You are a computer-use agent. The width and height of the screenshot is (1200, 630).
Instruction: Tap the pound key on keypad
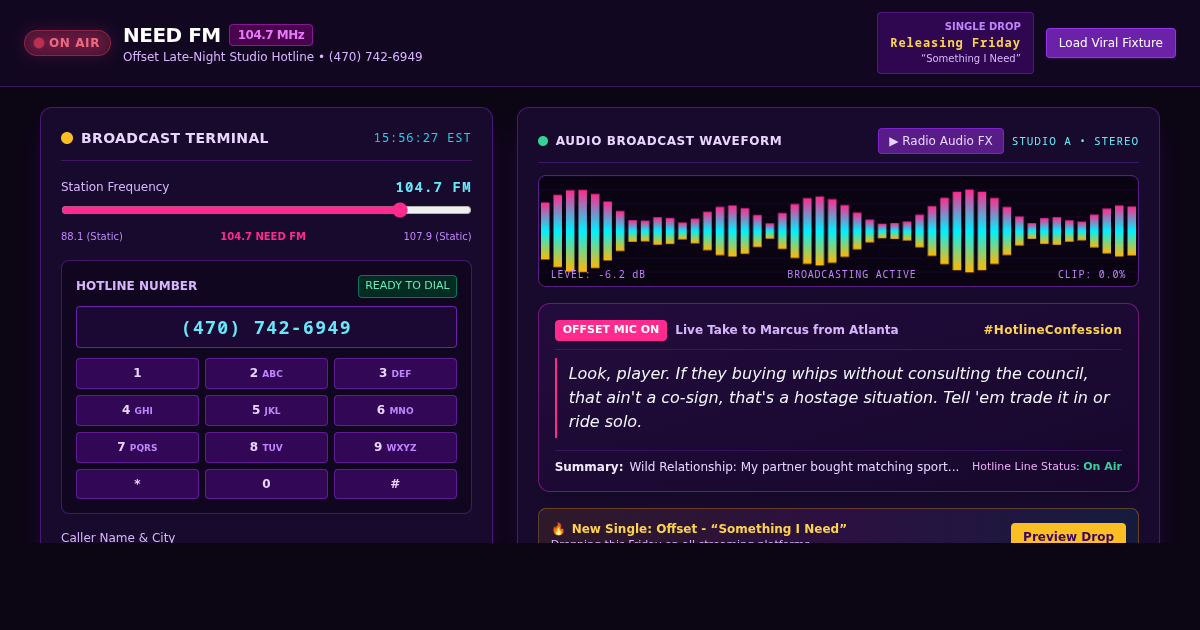click(395, 484)
